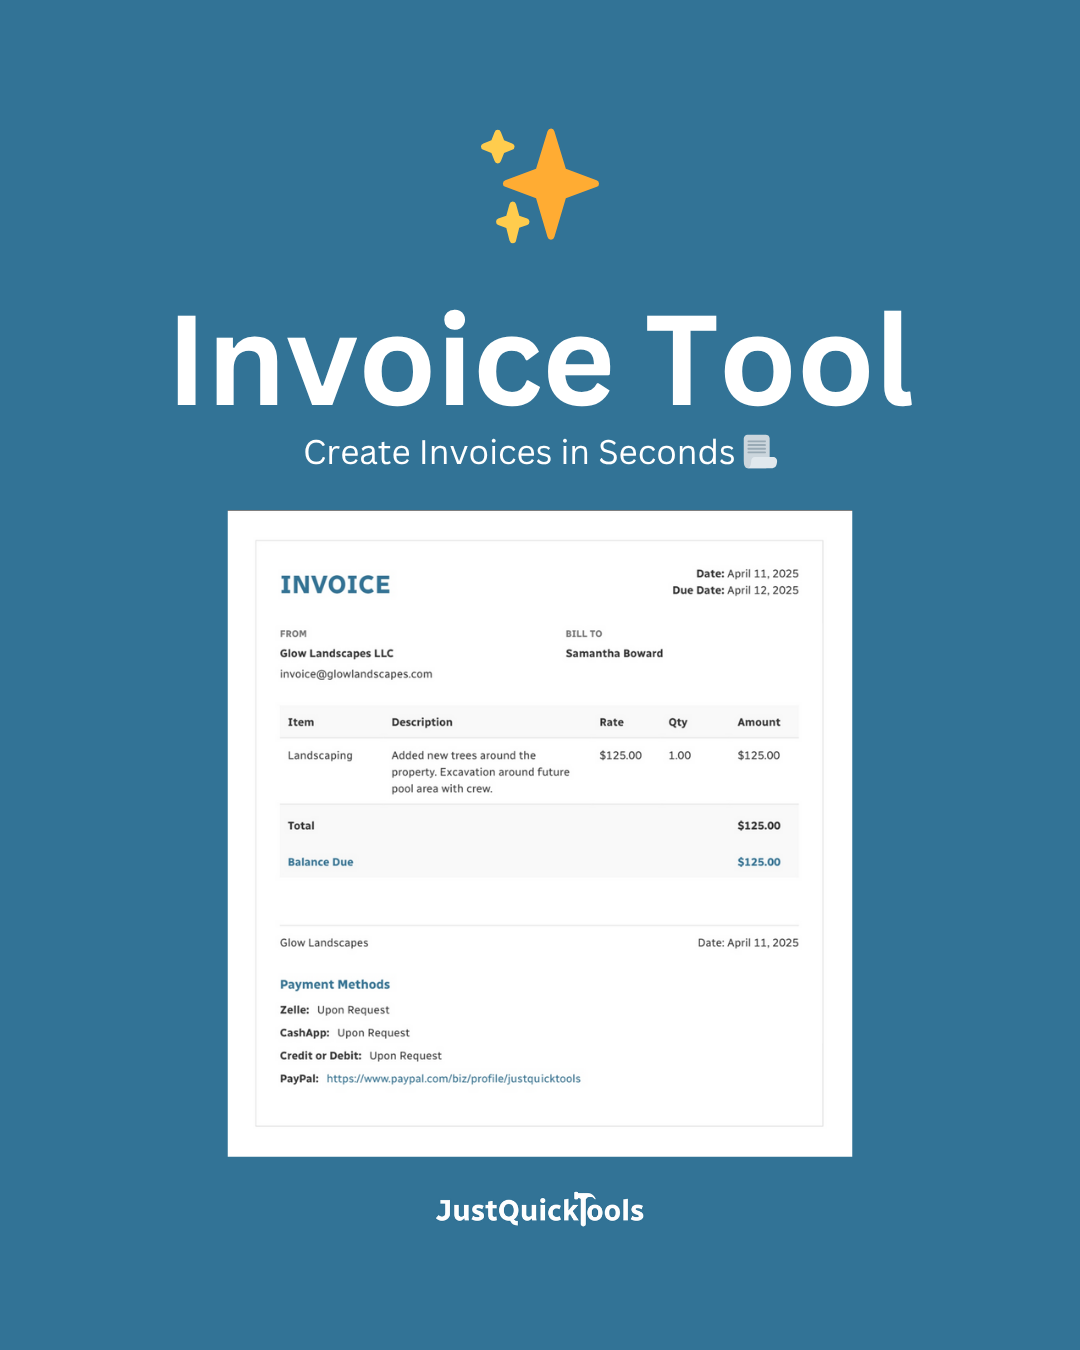Click the Credit or Debit payment option
The image size is (1080, 1350).
360,1055
